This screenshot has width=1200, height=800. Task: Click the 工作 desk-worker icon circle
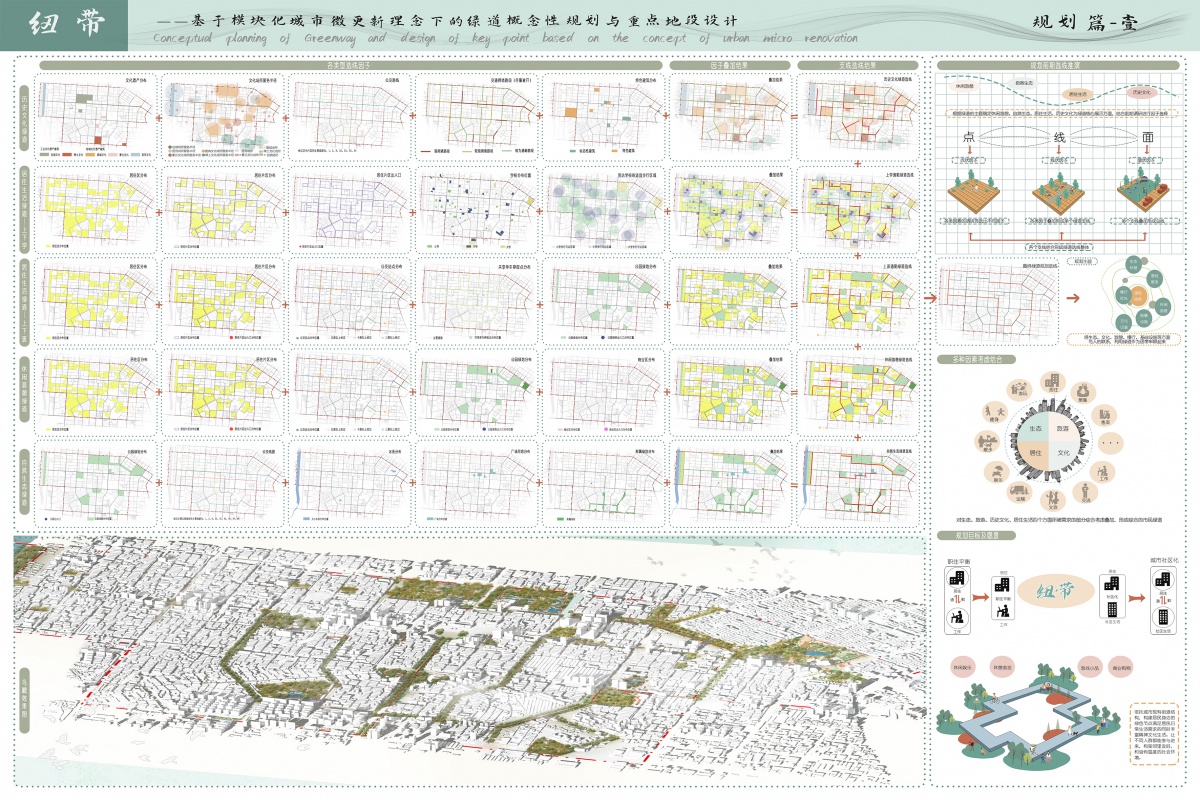1105,470
